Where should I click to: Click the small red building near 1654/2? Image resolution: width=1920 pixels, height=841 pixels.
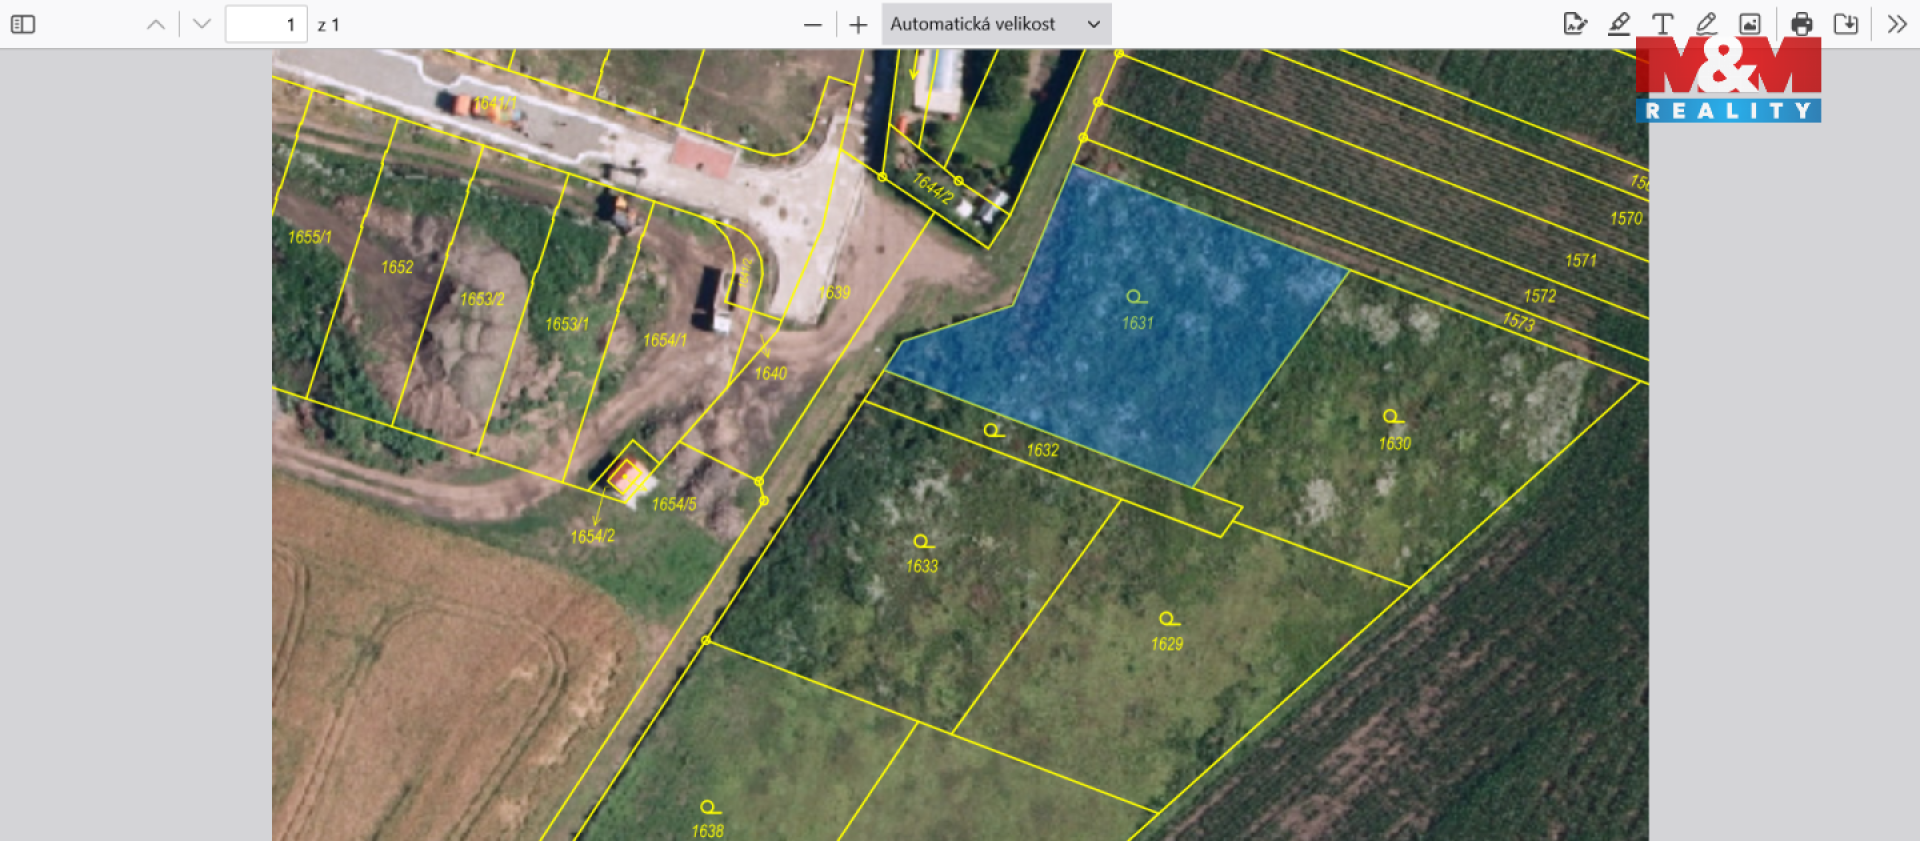coord(627,476)
